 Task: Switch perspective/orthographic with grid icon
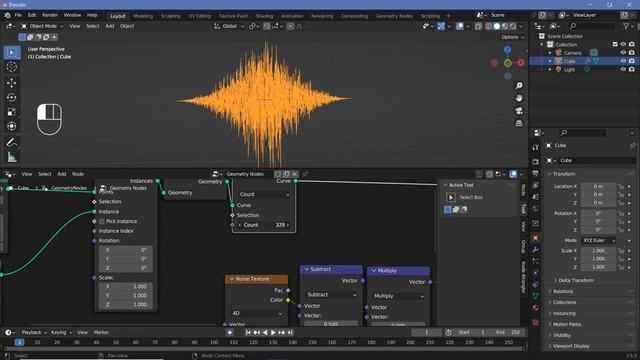tap(519, 123)
